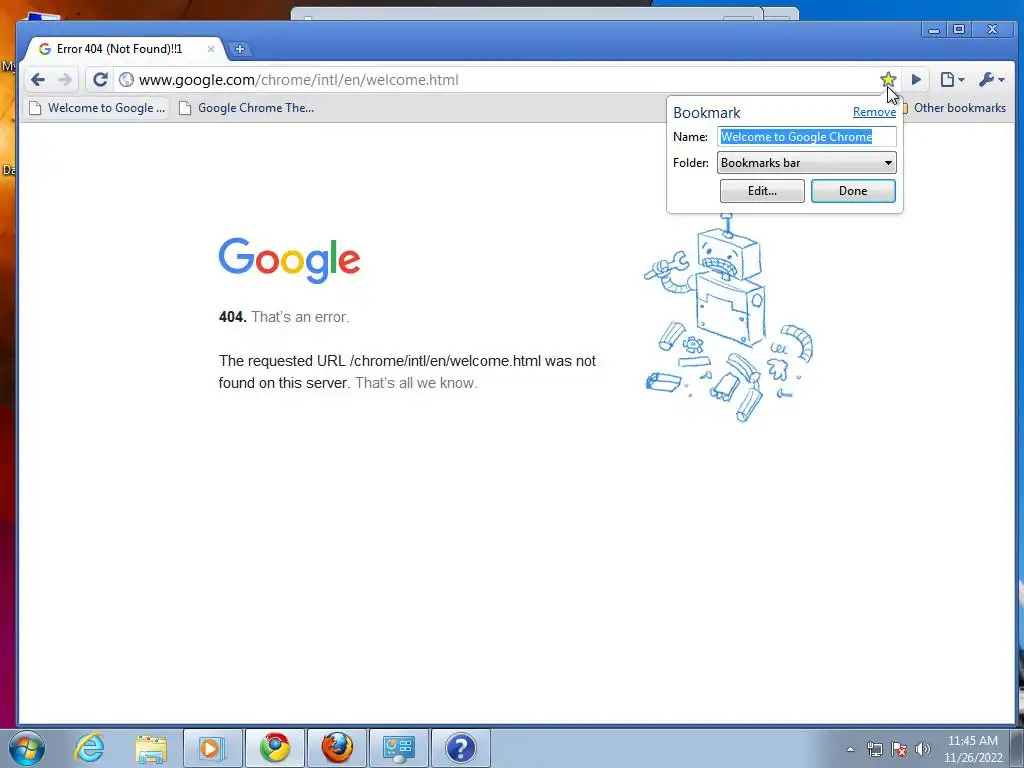Click the '404.' error text
This screenshot has height=768, width=1024.
232,317
